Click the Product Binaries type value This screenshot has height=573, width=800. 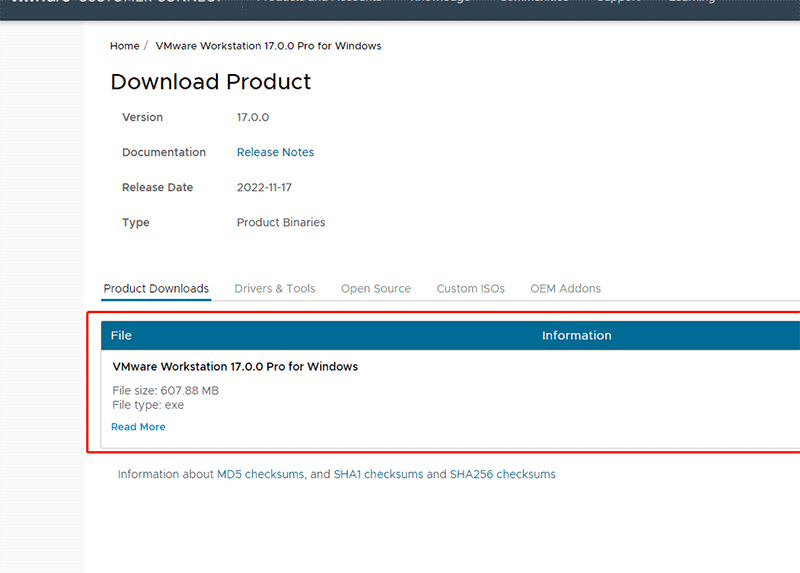(281, 222)
